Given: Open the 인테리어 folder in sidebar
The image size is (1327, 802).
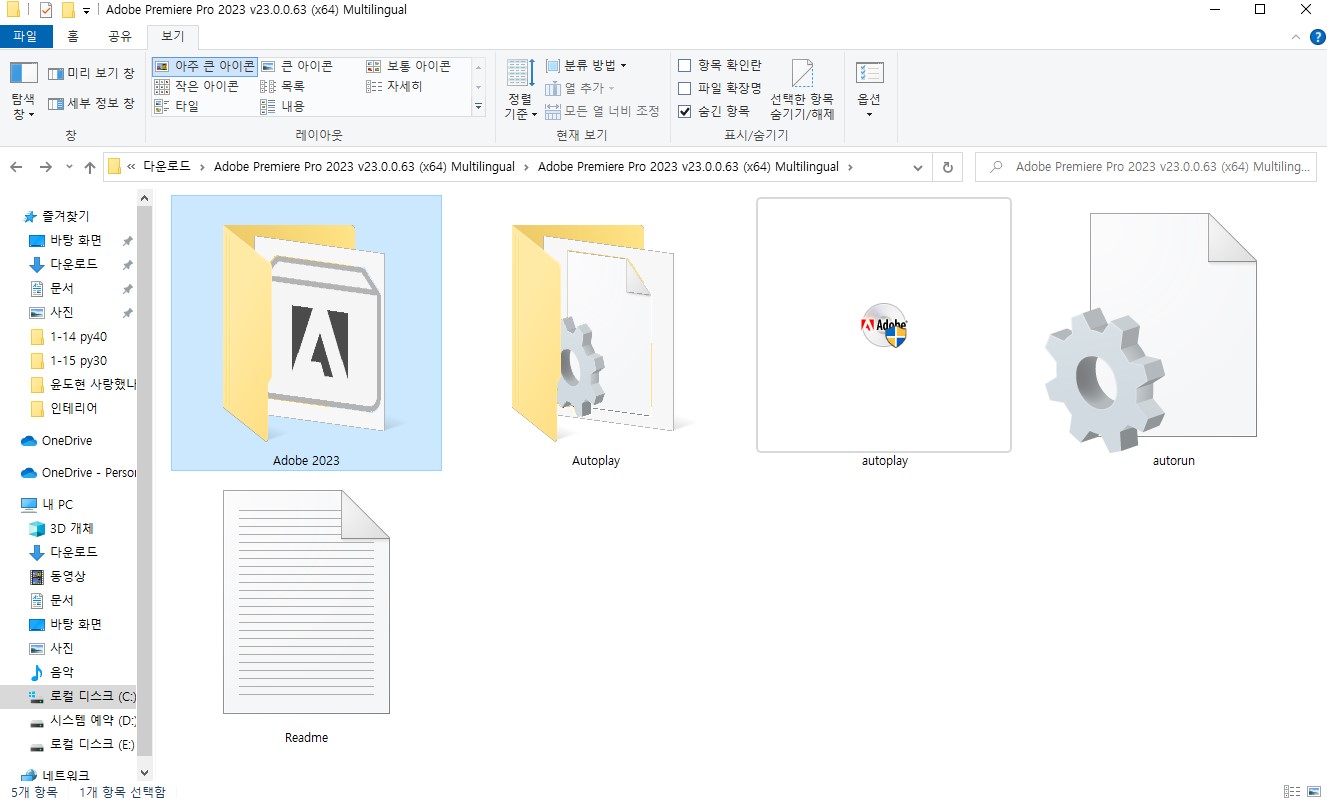Looking at the screenshot, I should coord(74,408).
